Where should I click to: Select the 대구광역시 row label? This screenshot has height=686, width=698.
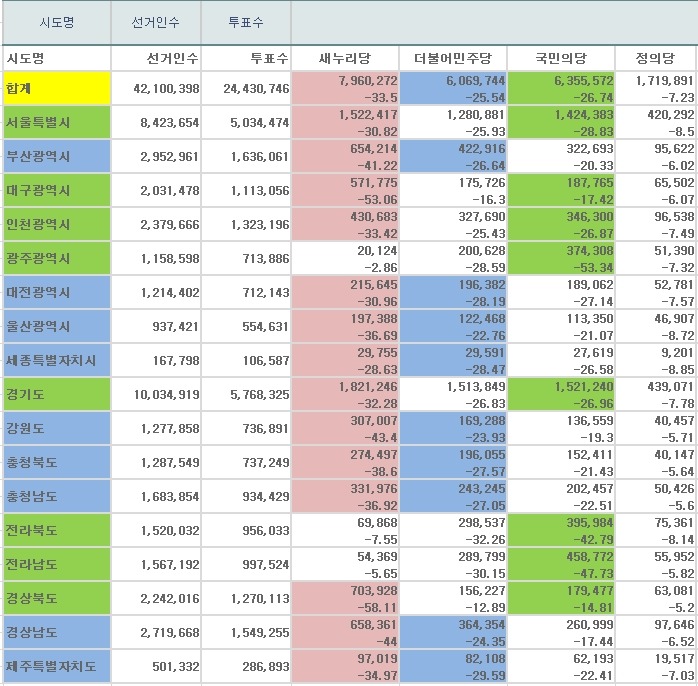click(57, 191)
